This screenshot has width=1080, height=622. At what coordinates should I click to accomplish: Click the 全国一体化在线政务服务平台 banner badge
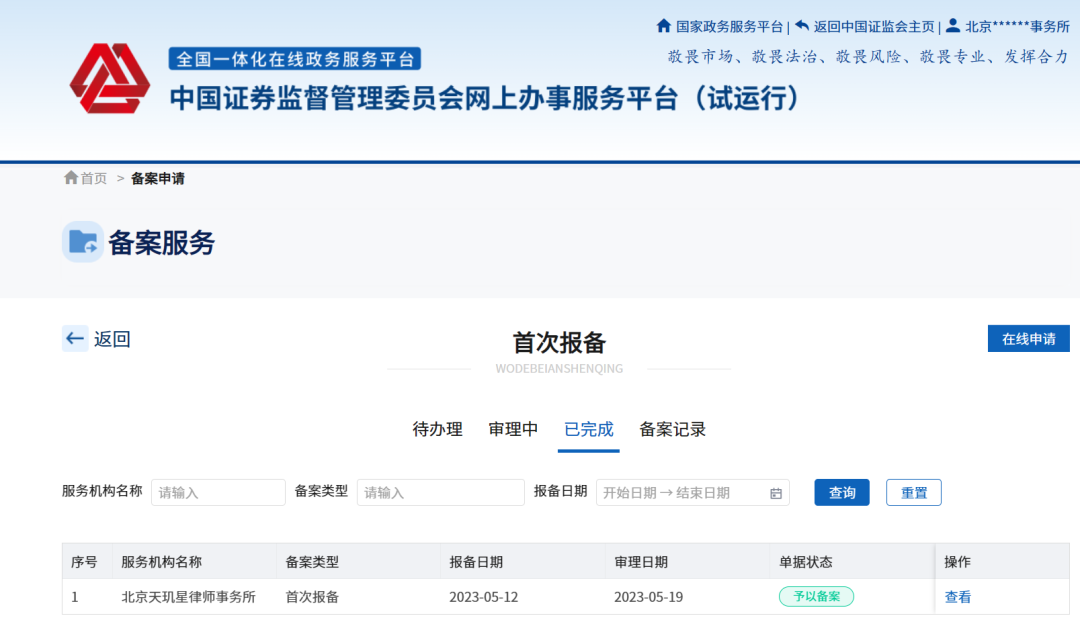coord(295,59)
